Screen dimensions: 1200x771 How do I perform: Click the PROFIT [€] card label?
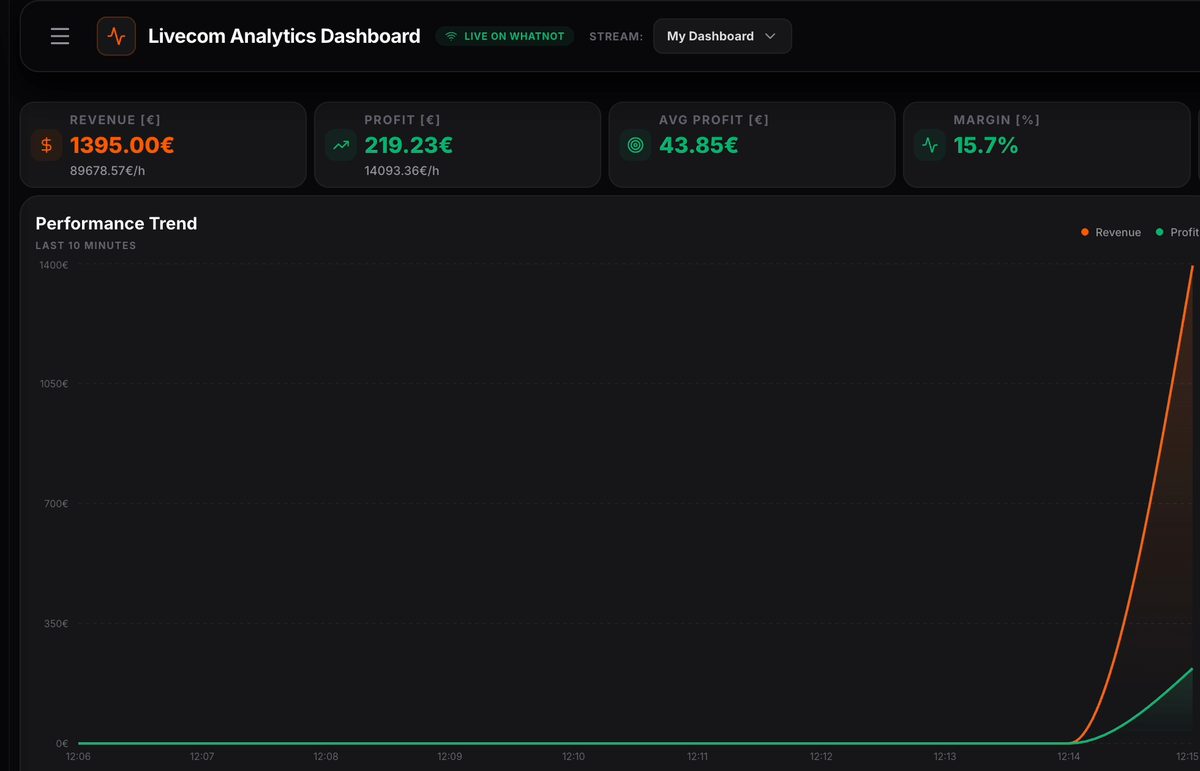402,120
